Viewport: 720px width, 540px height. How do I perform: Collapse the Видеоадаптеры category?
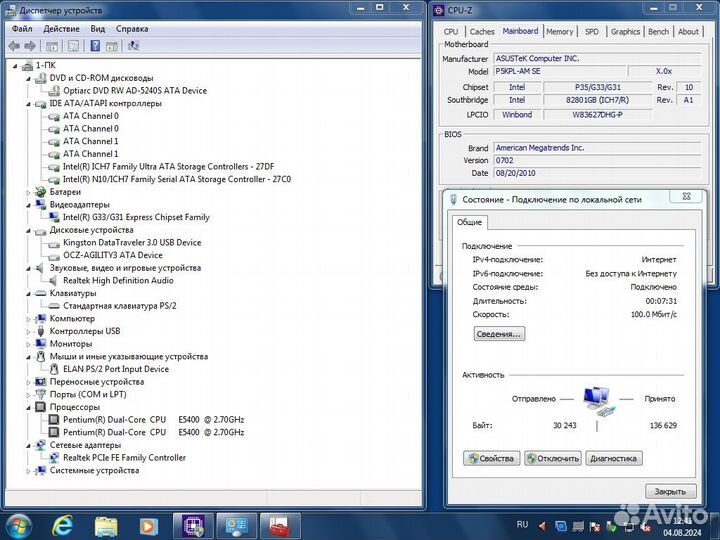click(x=28, y=205)
